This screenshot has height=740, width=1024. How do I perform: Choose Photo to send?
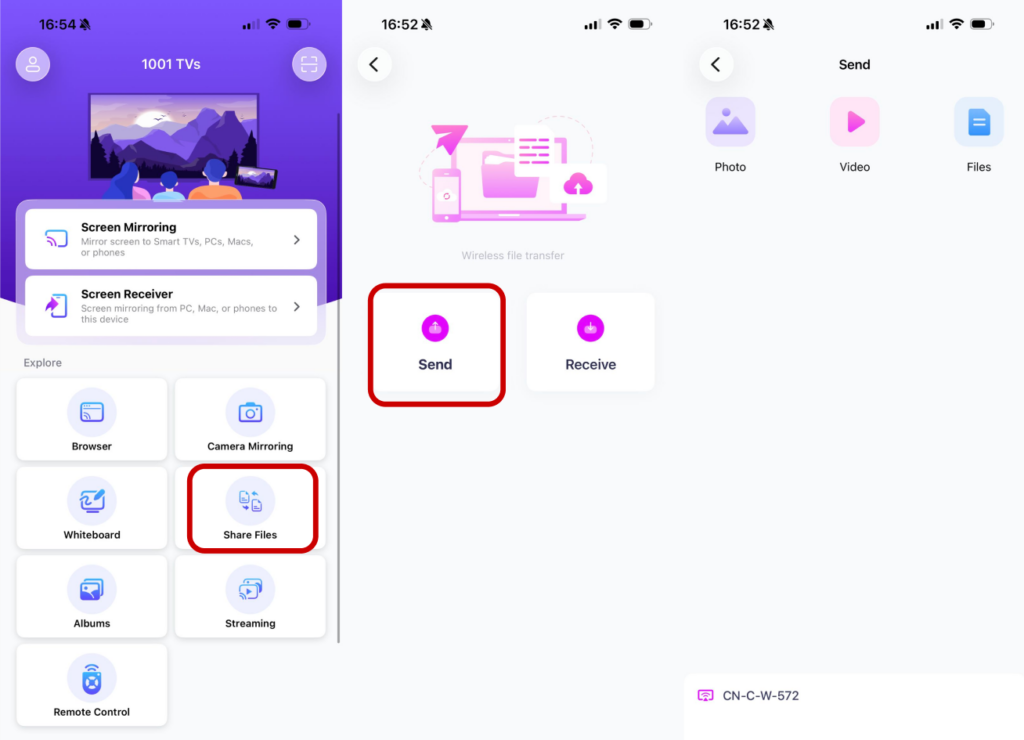730,135
